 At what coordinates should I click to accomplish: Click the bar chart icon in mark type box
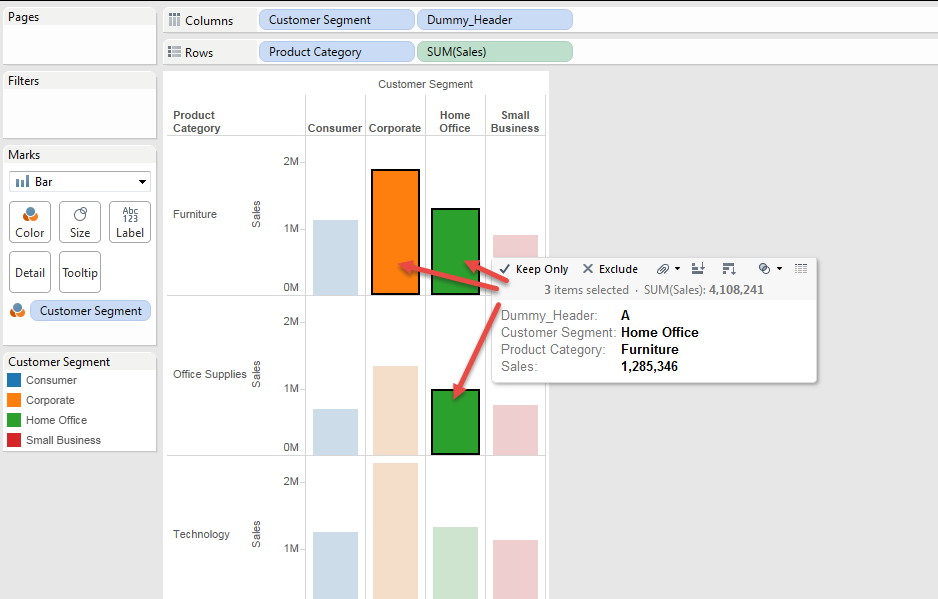point(23,181)
